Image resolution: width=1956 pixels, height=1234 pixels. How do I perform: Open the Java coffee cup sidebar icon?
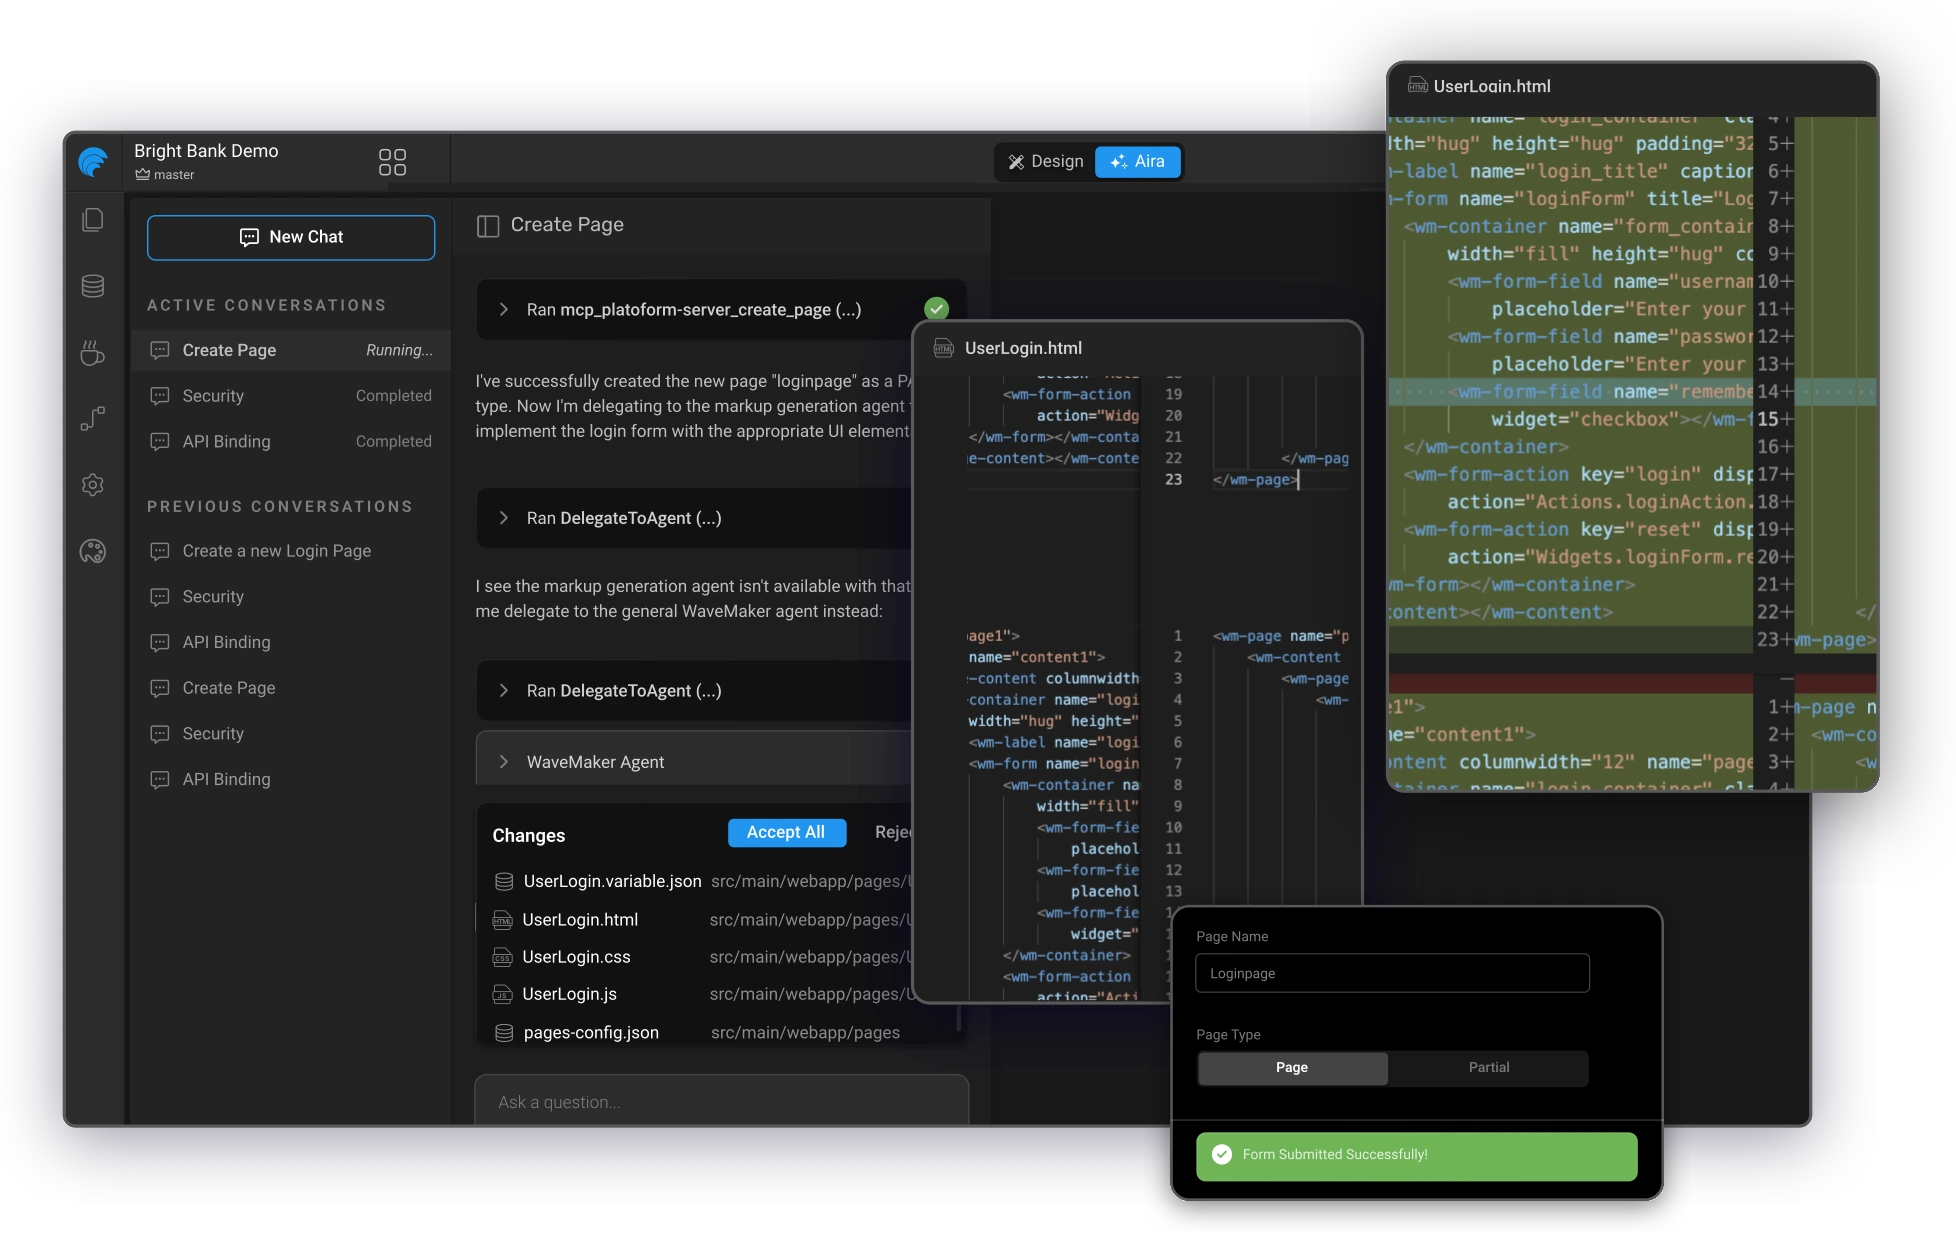(93, 353)
